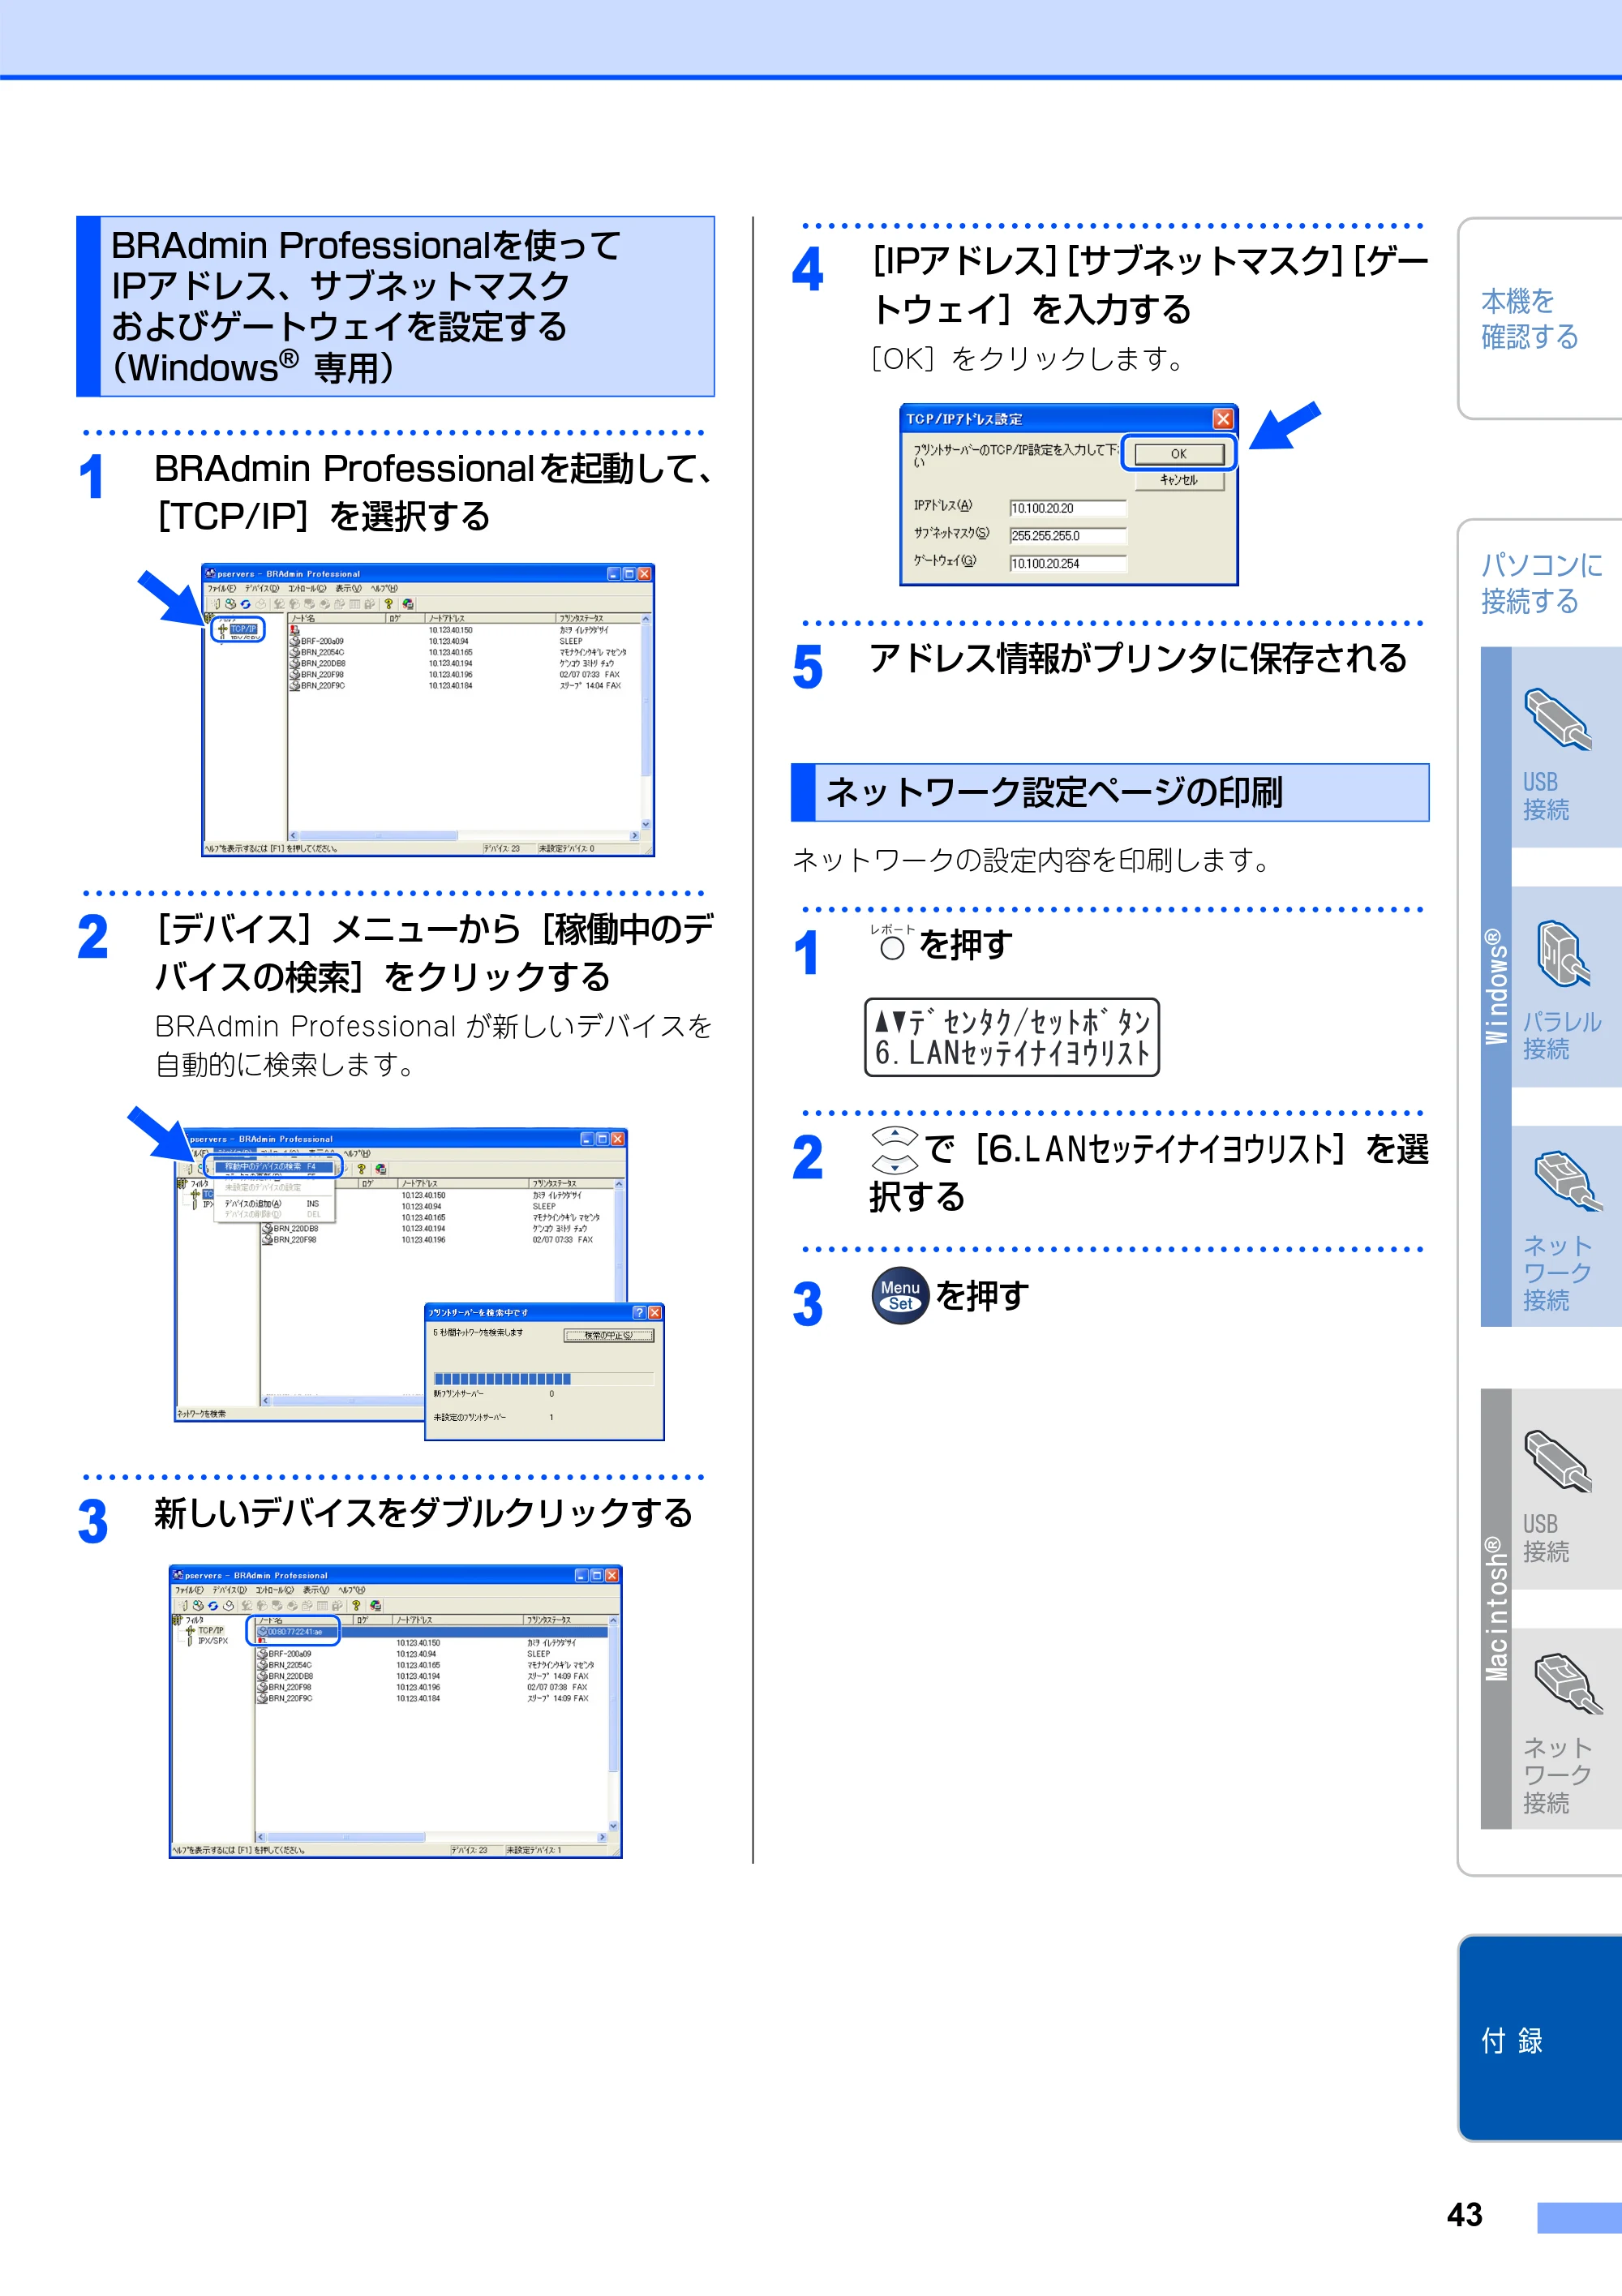Click colorful monitor icon at end of step 1 toolbar
1622x2296 pixels.
coord(408,604)
